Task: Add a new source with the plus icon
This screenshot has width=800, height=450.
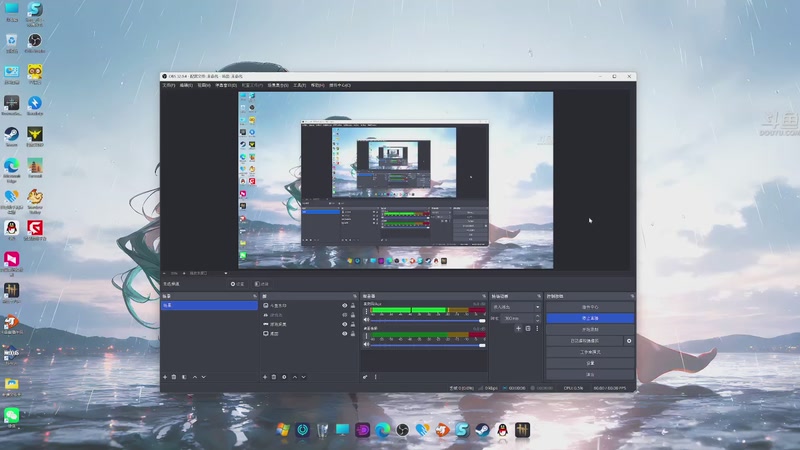Action: coord(265,377)
